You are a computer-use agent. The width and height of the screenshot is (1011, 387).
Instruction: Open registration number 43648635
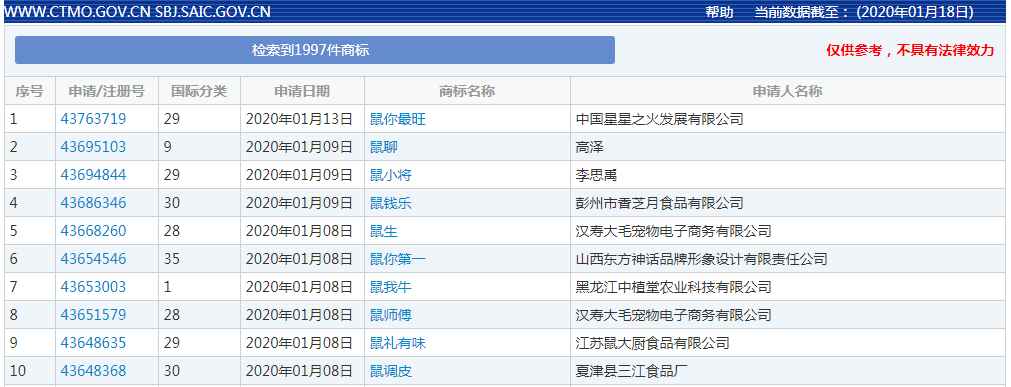click(x=93, y=343)
